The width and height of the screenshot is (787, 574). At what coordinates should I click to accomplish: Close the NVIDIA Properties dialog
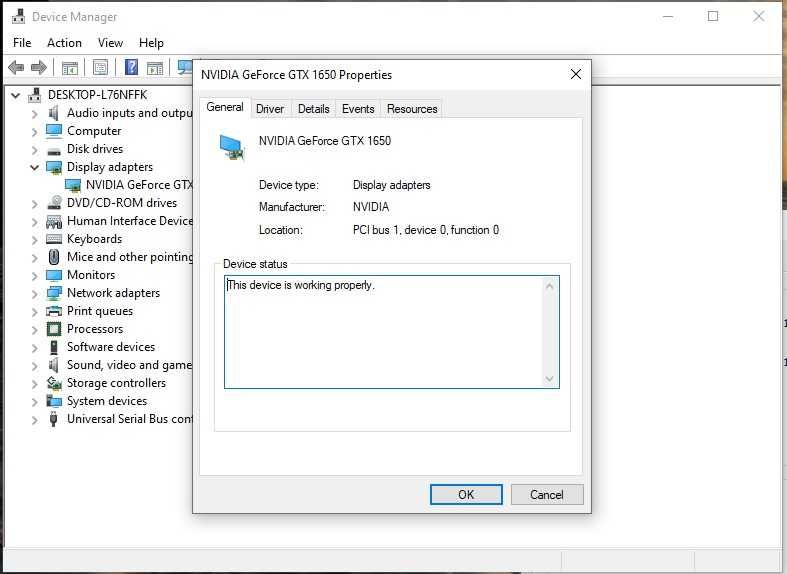[x=576, y=74]
